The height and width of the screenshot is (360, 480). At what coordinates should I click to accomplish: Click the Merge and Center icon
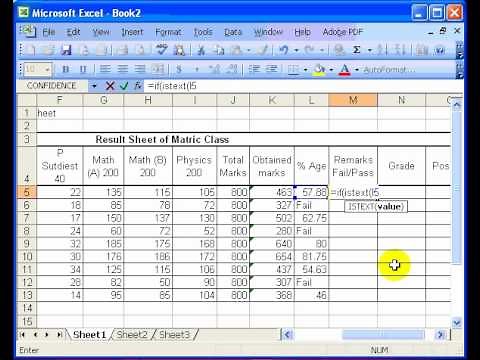click(157, 69)
